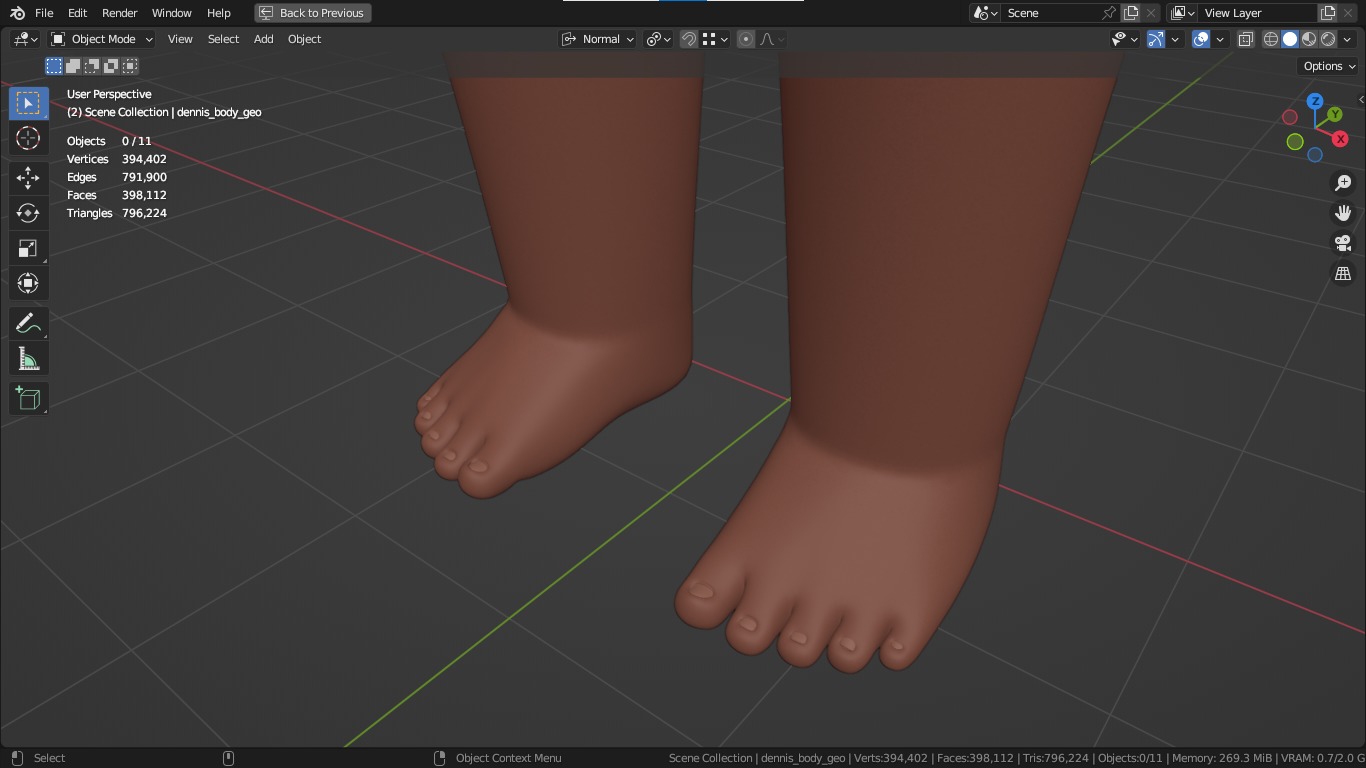
Task: Expand the sidebar with the edge arrow
Action: coord(1360,100)
